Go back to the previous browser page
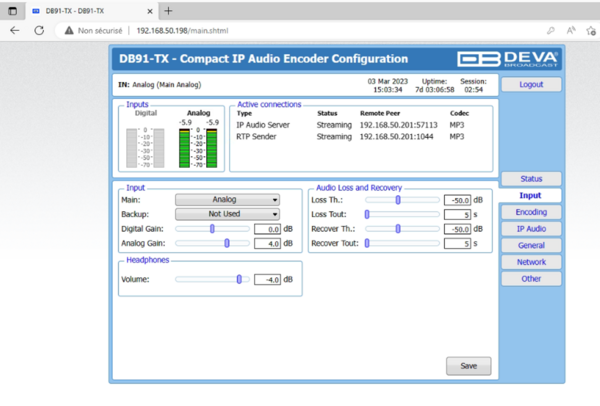This screenshot has height=406, width=600. 15,31
